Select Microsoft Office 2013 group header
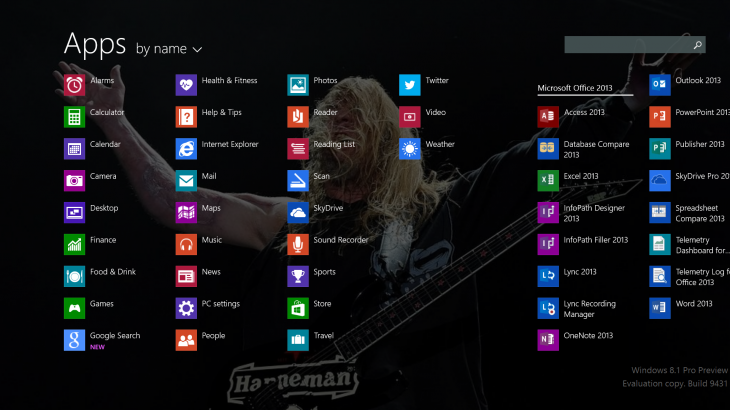Screen dimensions: 730x410 575,88
